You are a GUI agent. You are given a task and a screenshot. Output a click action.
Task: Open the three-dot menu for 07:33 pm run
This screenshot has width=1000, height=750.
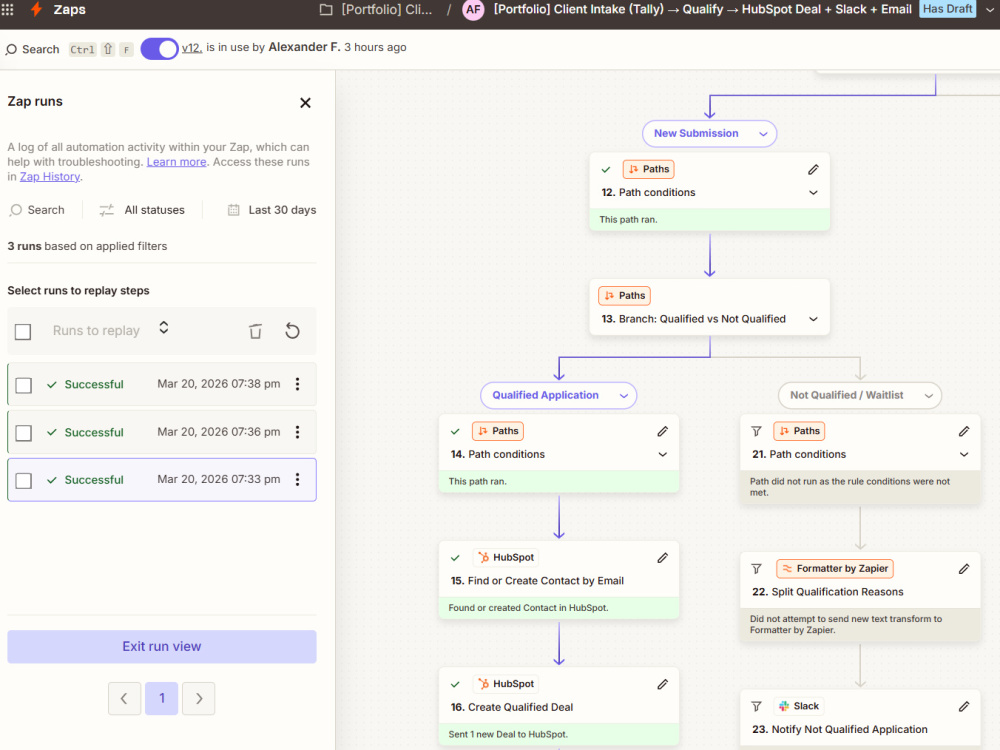click(x=297, y=480)
